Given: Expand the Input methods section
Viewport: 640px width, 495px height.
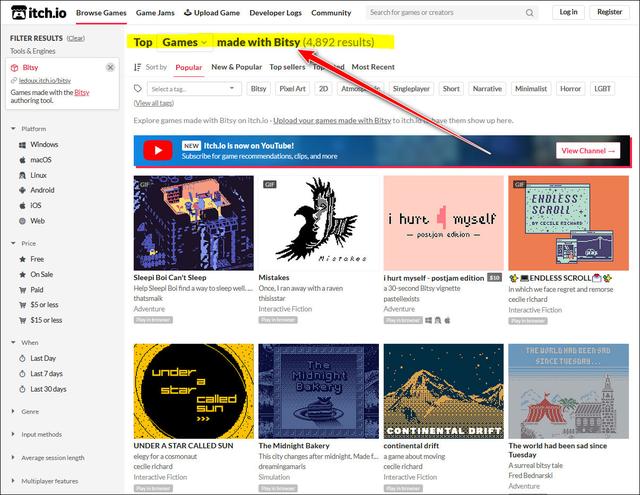Looking at the screenshot, I should point(13,434).
